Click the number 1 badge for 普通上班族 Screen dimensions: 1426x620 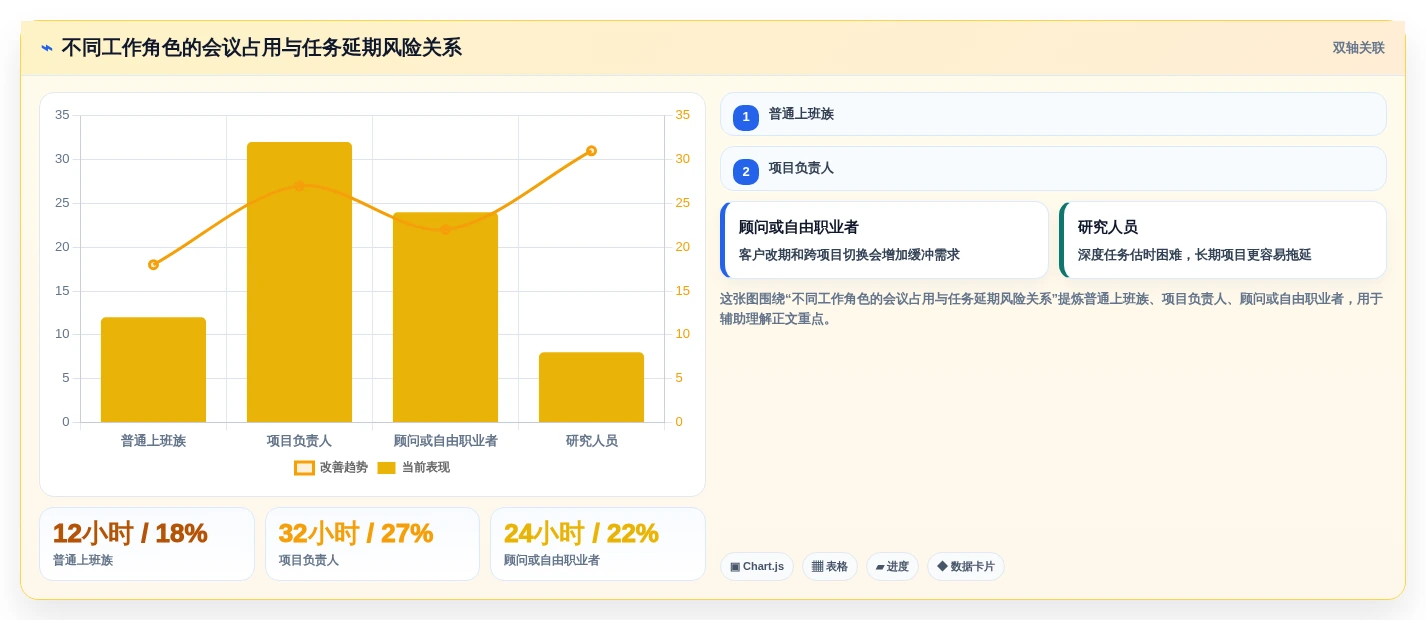tap(746, 117)
